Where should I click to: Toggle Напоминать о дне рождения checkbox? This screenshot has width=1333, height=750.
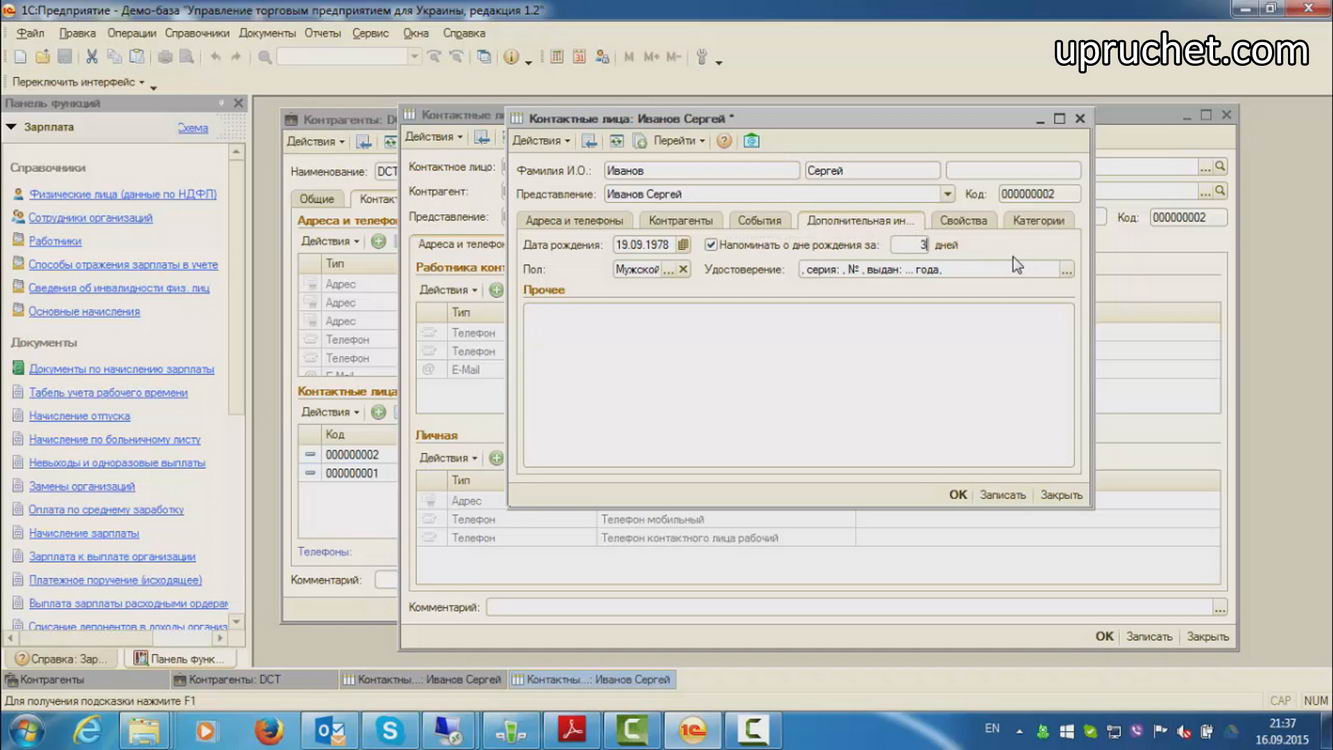[x=711, y=244]
